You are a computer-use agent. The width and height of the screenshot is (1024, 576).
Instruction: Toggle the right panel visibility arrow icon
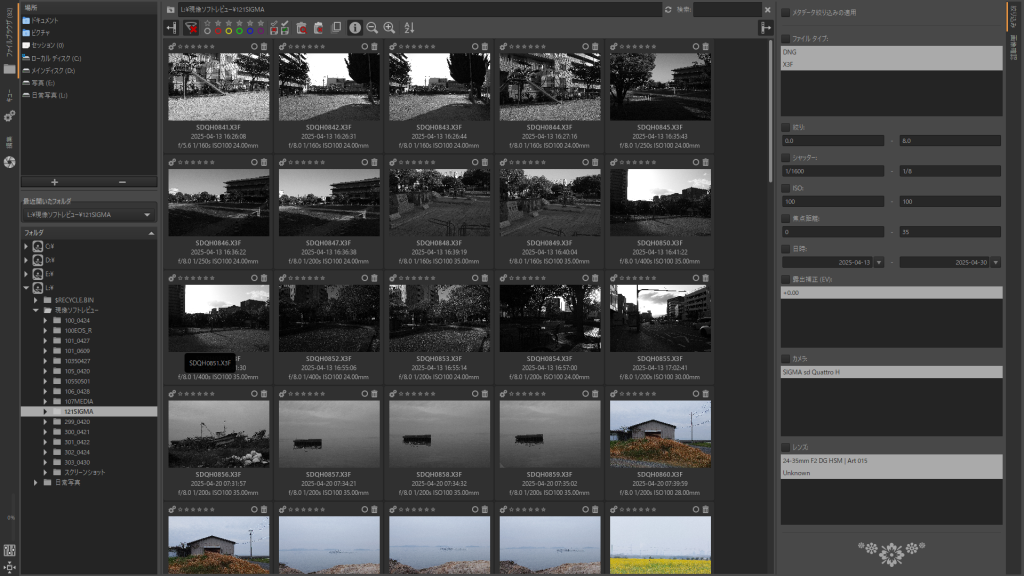(765, 27)
